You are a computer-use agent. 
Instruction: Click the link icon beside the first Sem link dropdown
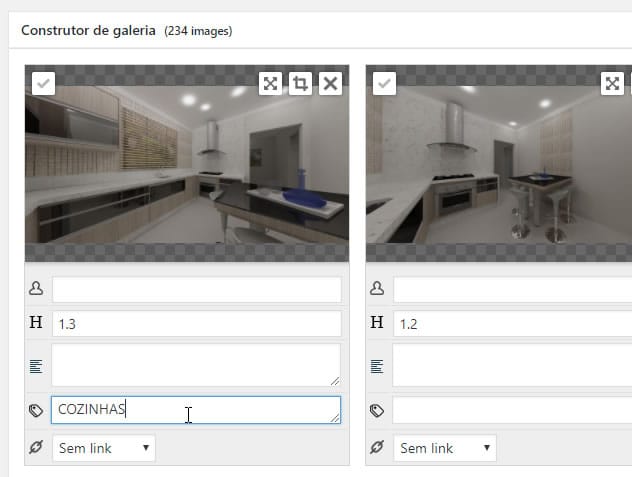click(x=36, y=447)
